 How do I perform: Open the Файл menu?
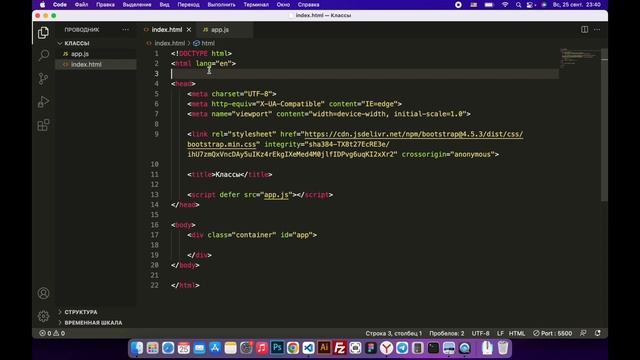click(81, 5)
